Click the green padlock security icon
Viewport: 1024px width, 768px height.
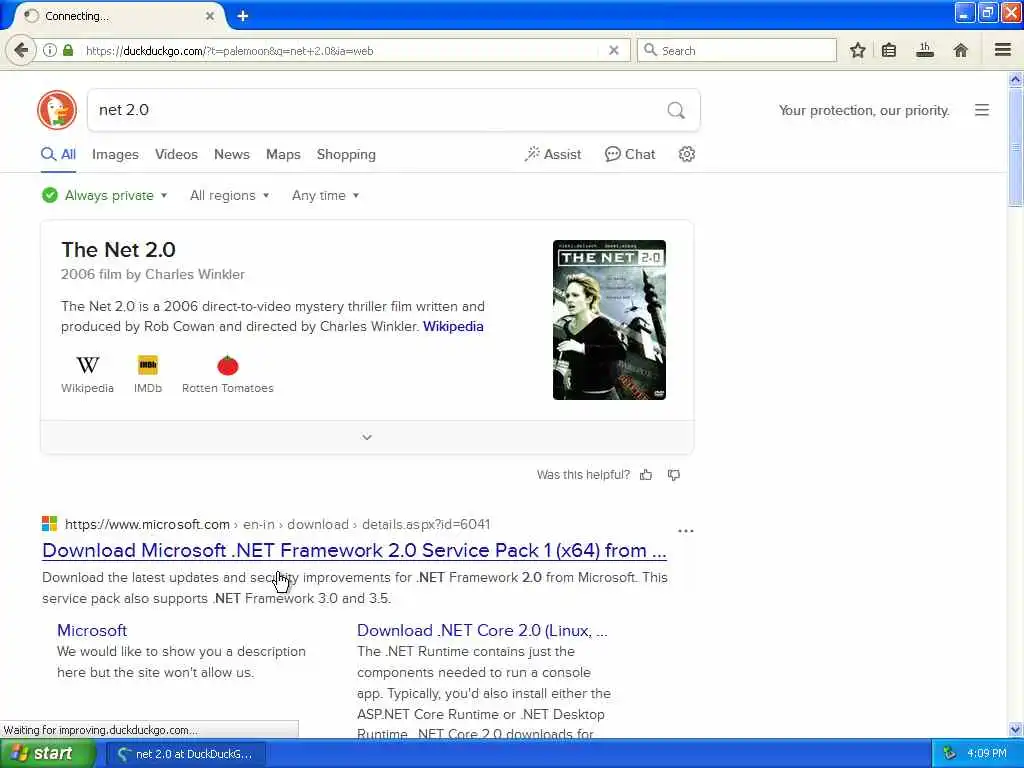coord(68,50)
